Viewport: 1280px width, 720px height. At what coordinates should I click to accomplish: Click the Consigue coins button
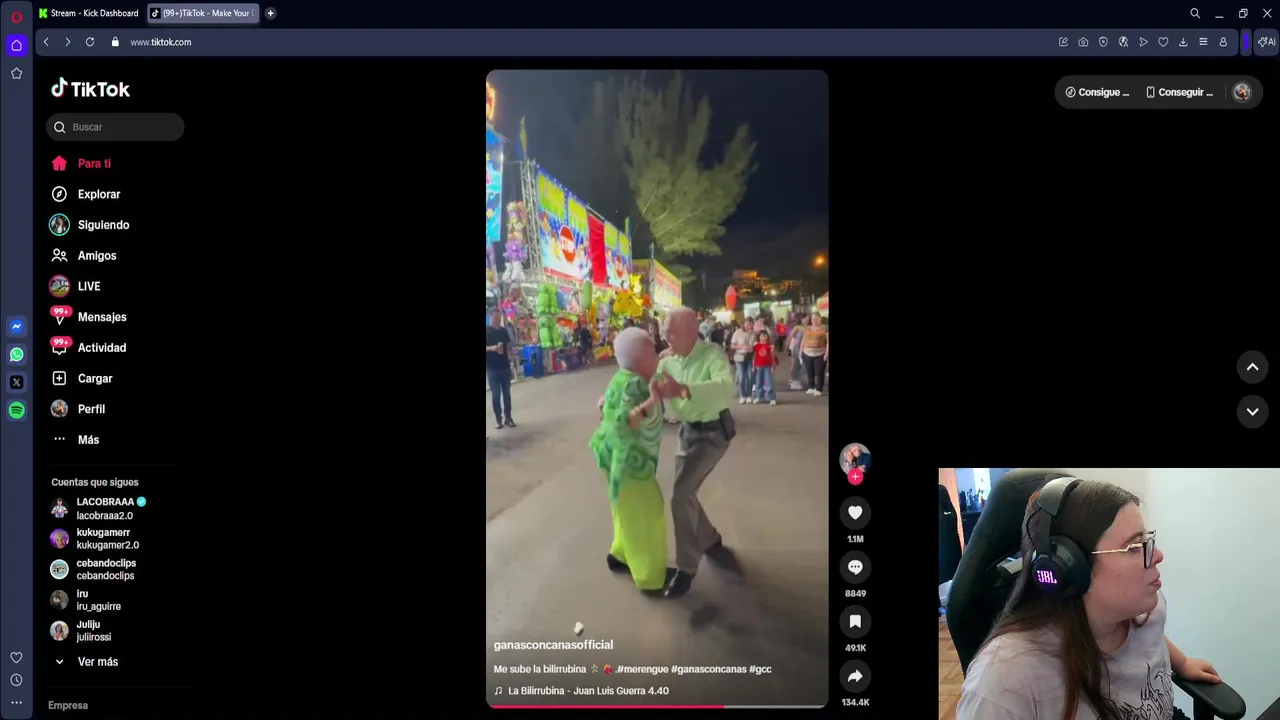pyautogui.click(x=1098, y=92)
